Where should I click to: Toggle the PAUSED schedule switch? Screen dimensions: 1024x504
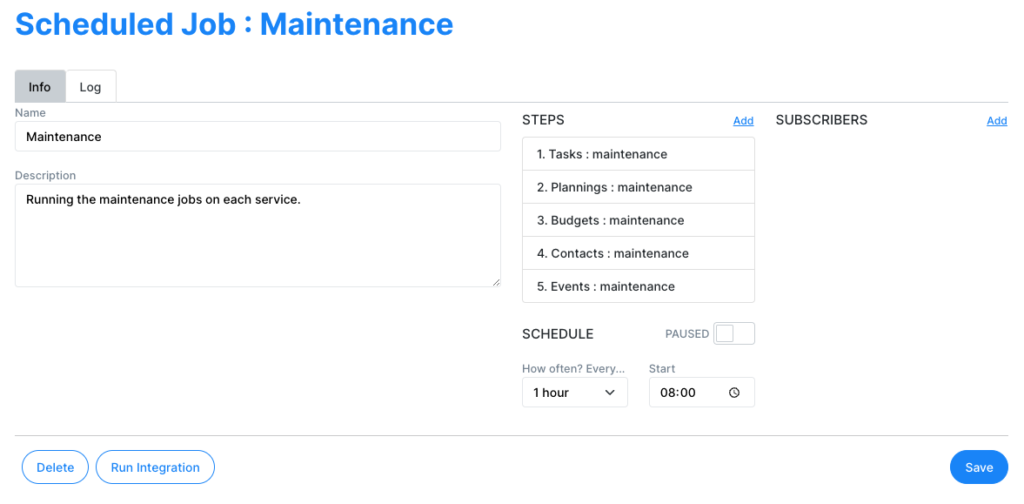(x=734, y=334)
